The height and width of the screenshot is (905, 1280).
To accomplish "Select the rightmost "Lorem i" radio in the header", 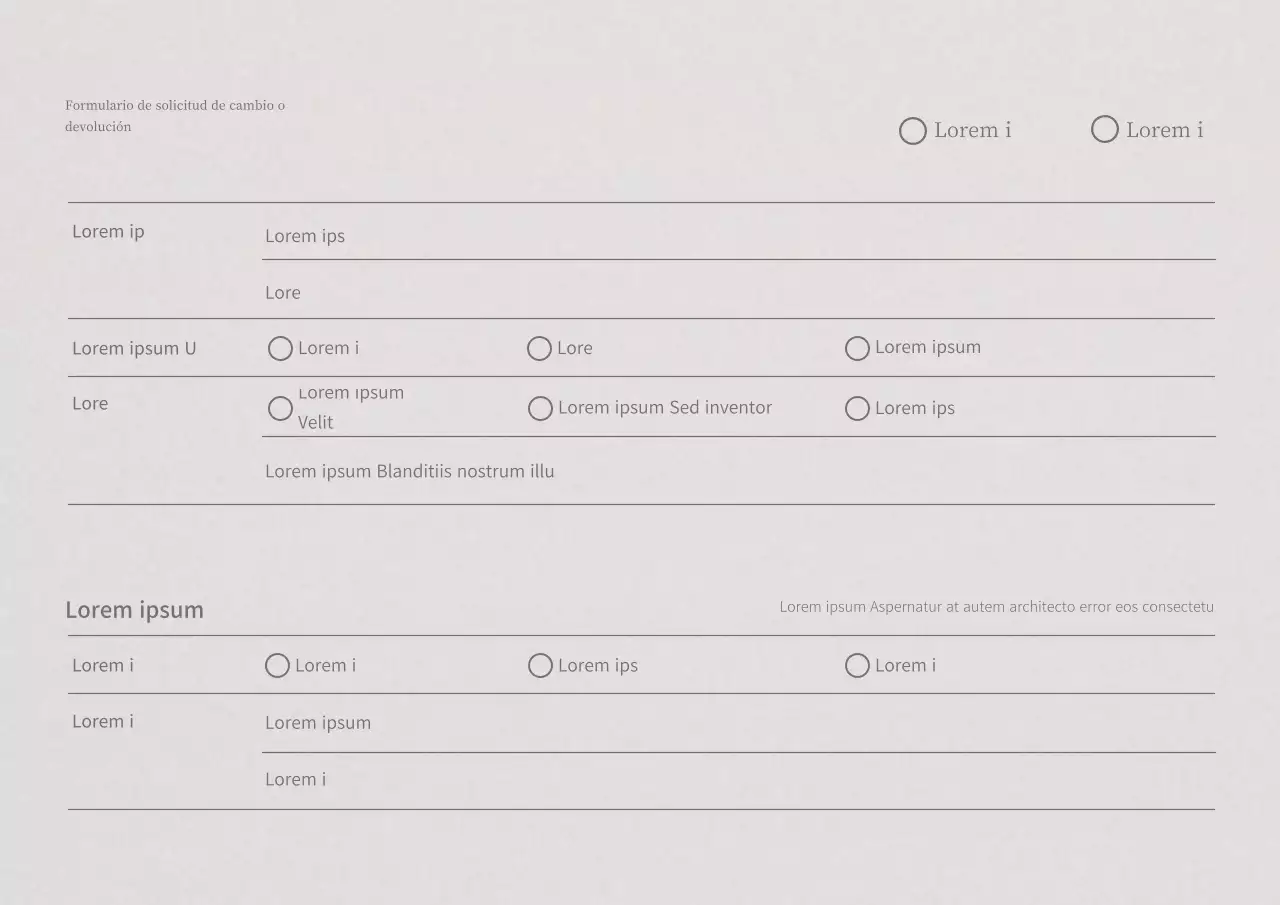I will pyautogui.click(x=1105, y=130).
